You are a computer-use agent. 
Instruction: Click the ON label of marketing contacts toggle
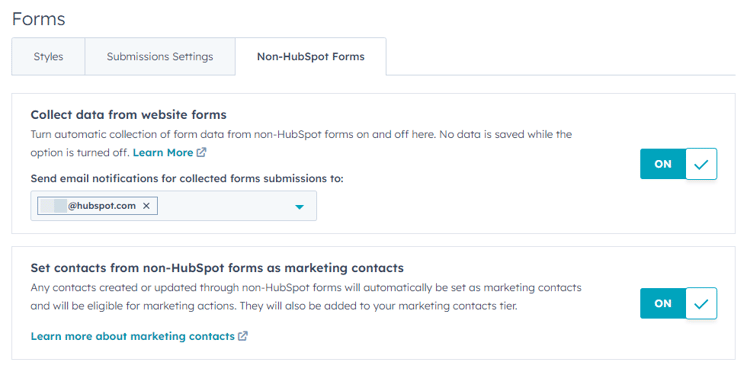coord(663,304)
